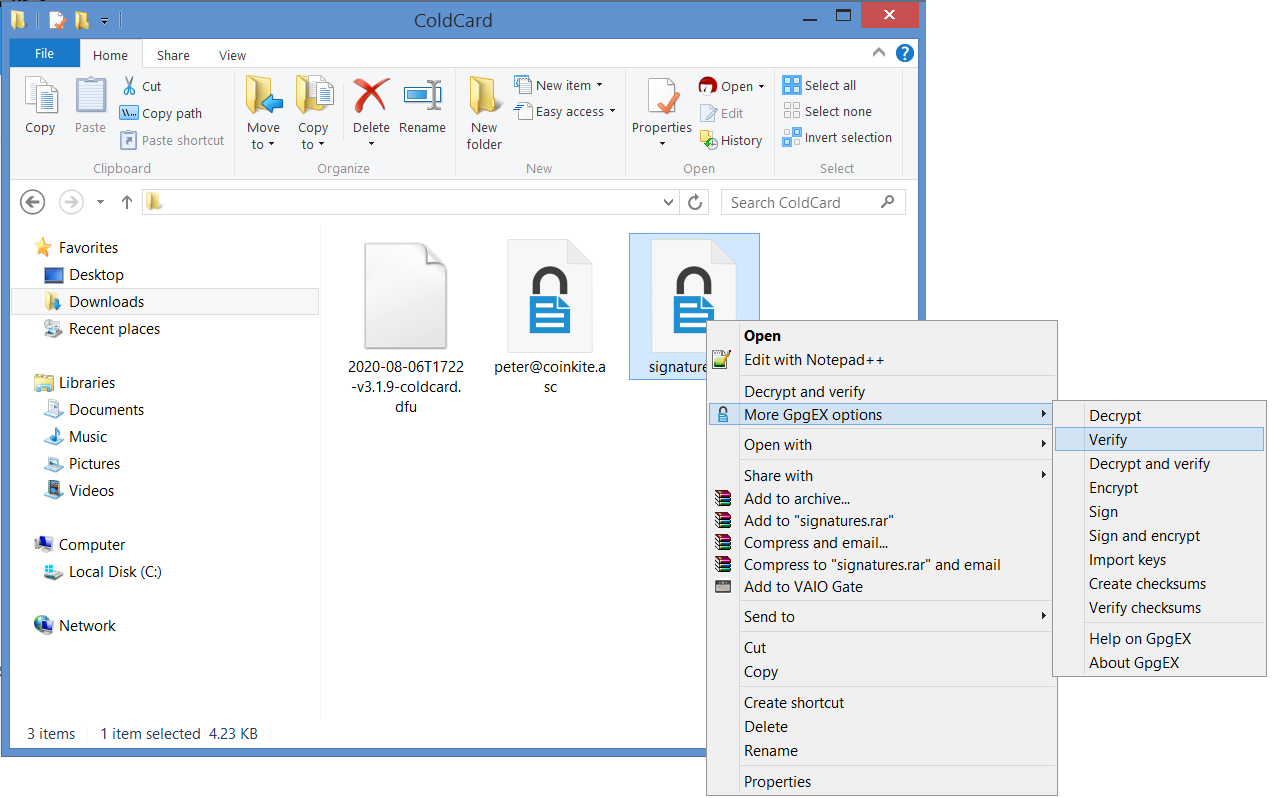Viewport: 1272px width, 798px height.
Task: Click the quick access New folder icon in title bar
Action: [82, 20]
